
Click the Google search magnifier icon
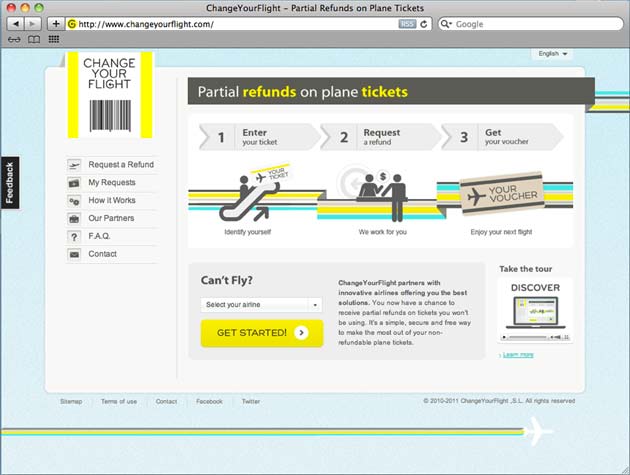[446, 24]
